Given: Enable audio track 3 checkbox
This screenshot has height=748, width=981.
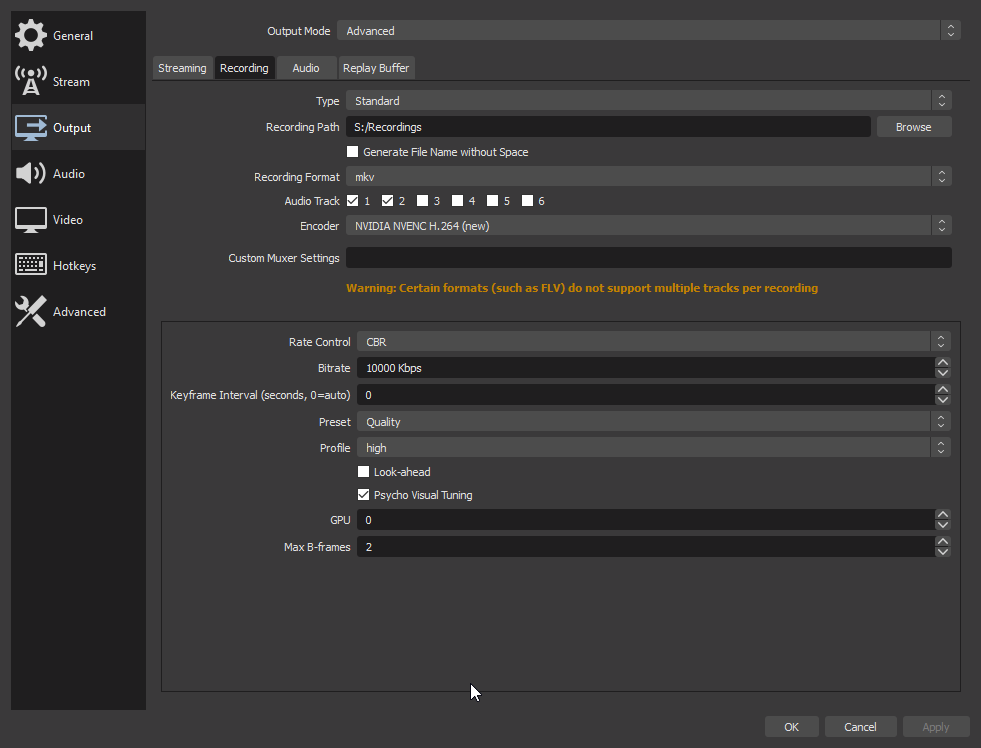Looking at the screenshot, I should (x=423, y=201).
